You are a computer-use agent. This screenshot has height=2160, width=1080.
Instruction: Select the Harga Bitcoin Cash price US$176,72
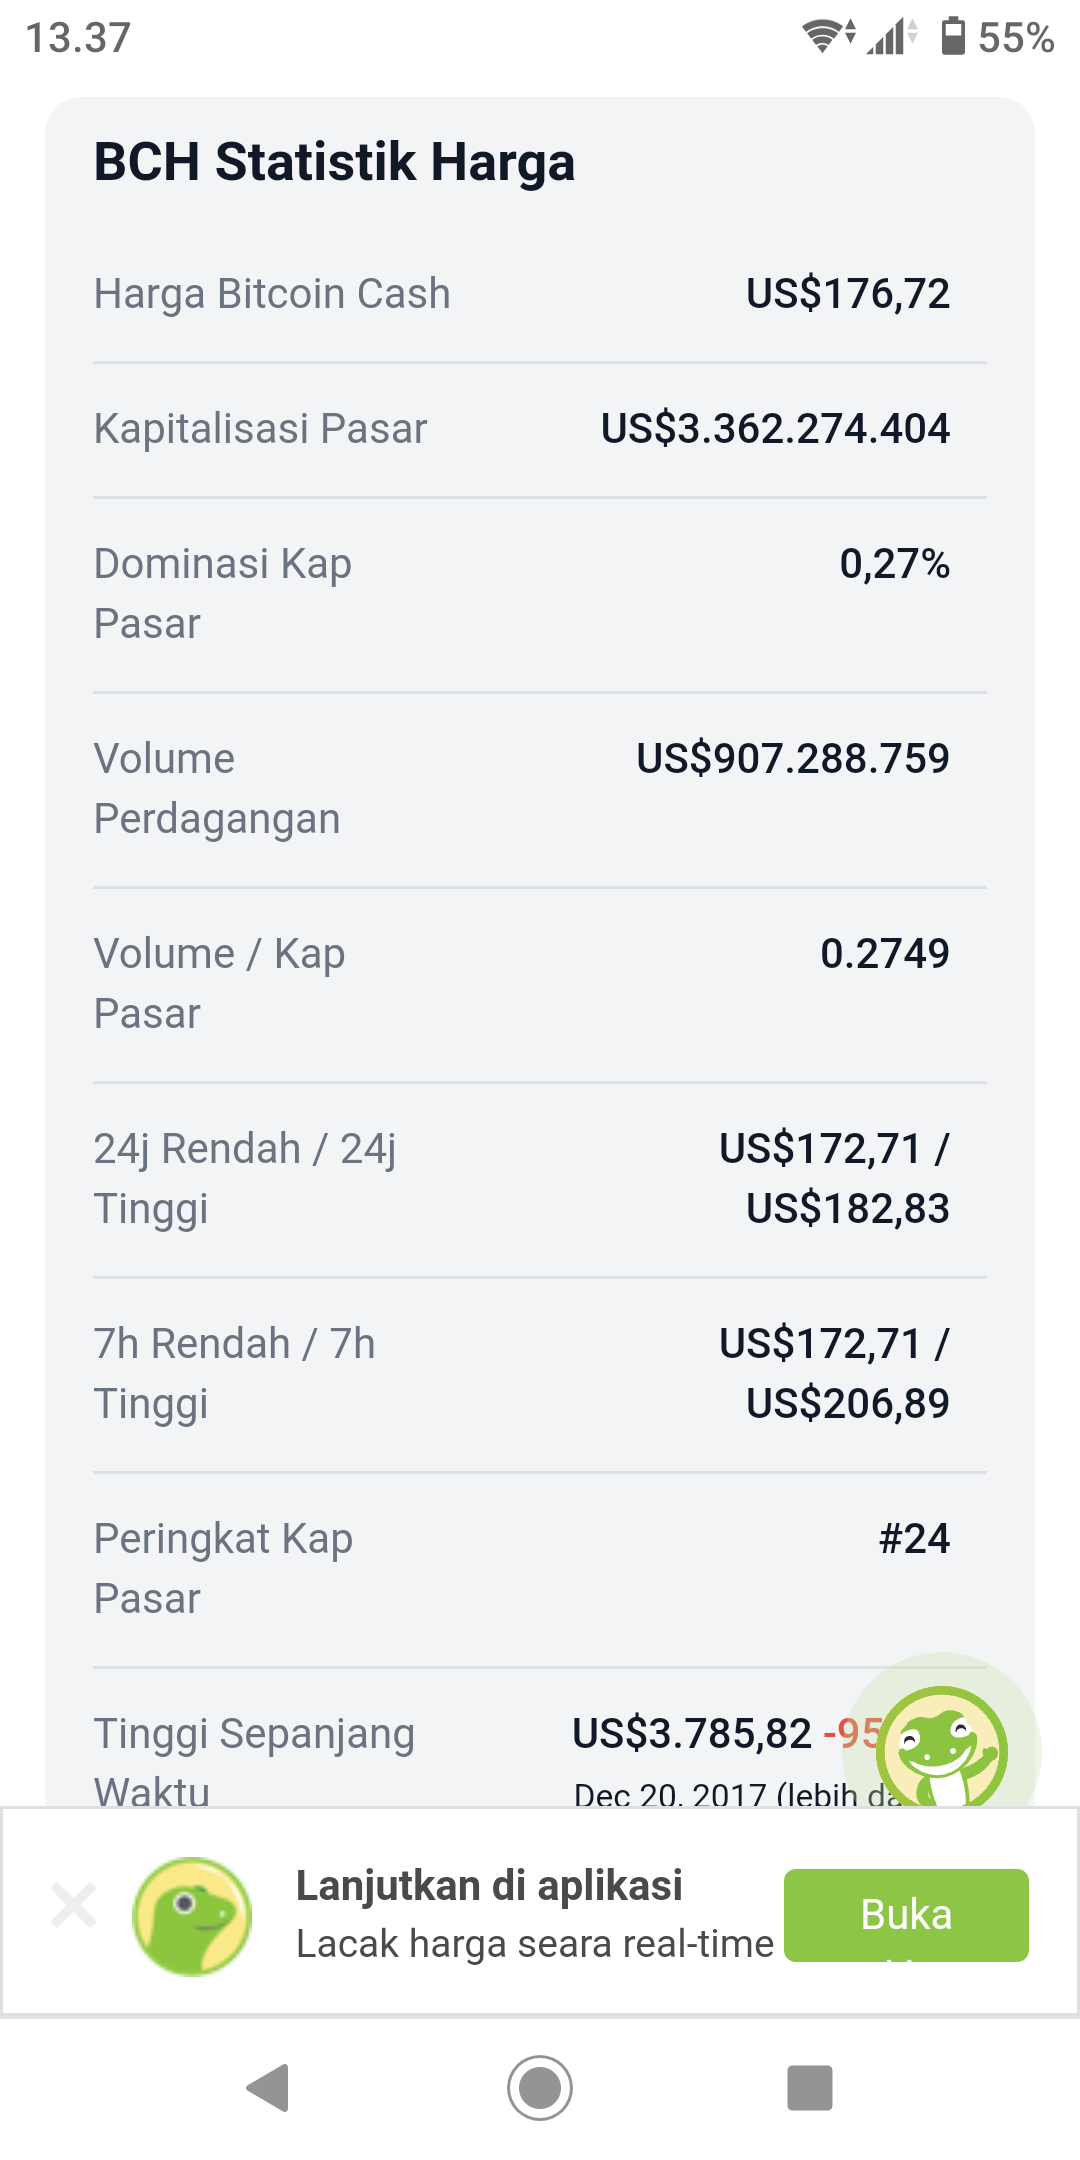point(848,294)
